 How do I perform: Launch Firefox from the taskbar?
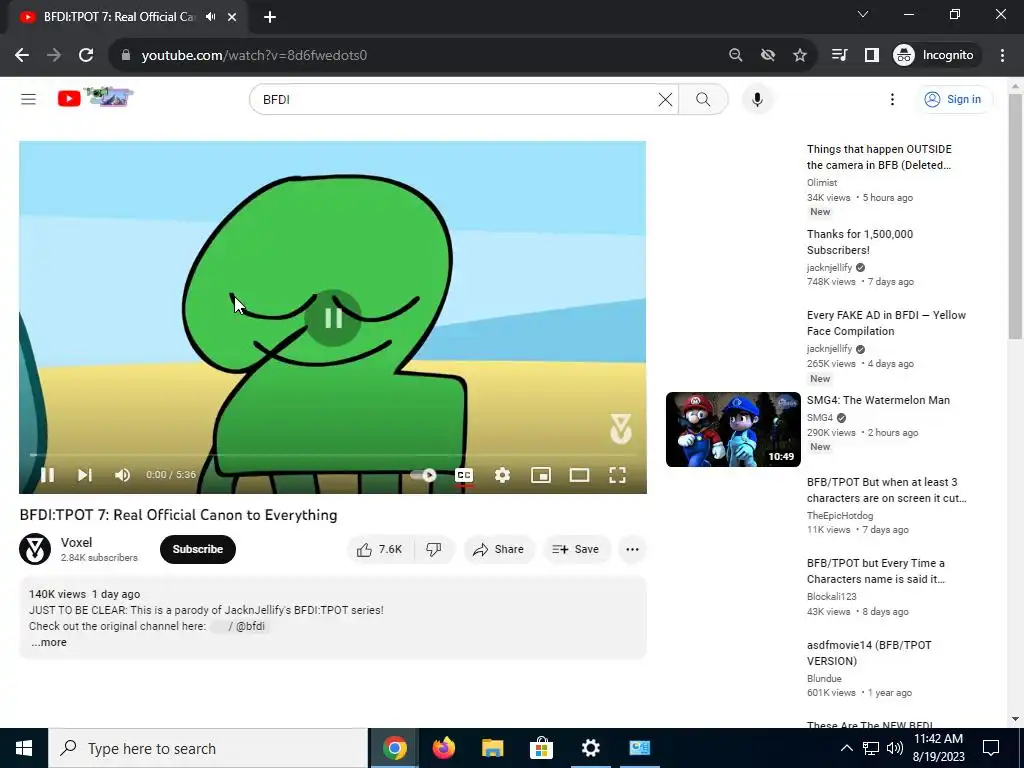point(443,748)
